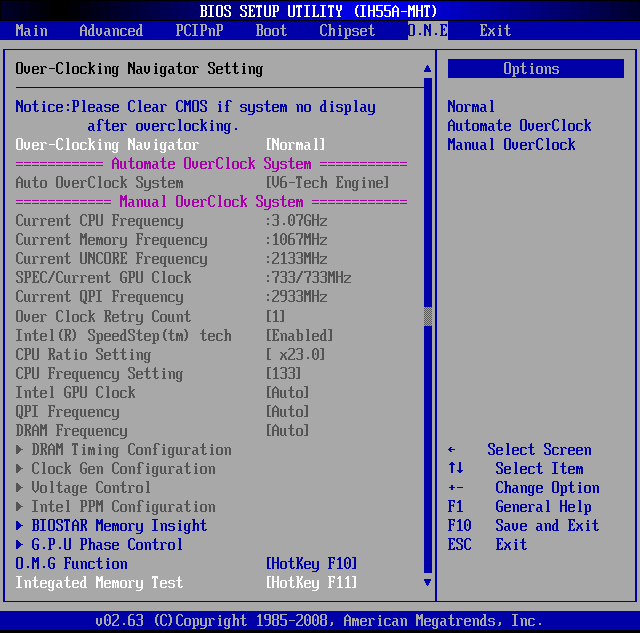
Task: Select O.M.G Function [HotKey F10] value
Action: [x=311, y=564]
